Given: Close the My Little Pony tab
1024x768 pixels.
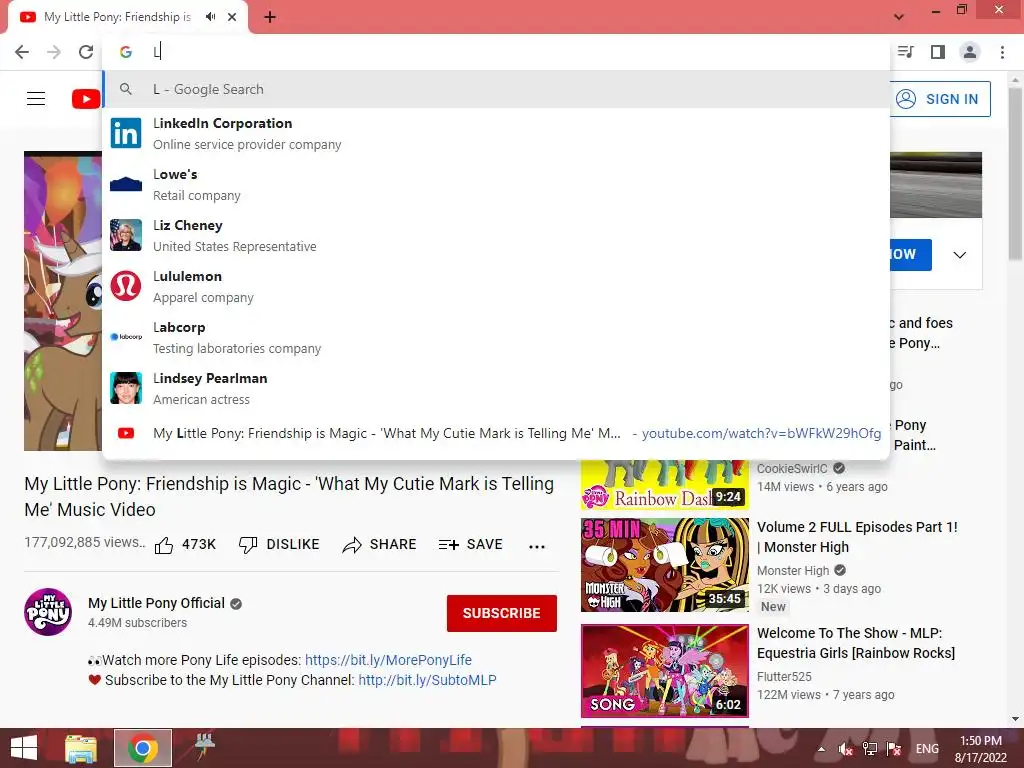Looking at the screenshot, I should pos(232,17).
